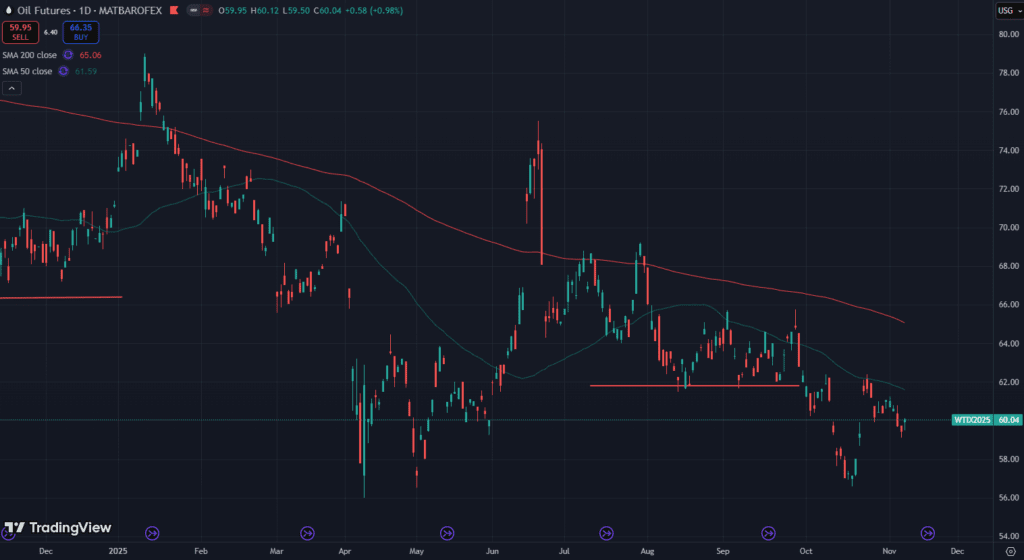Click the TradingView logo link
The height and width of the screenshot is (560, 1024).
click(58, 528)
